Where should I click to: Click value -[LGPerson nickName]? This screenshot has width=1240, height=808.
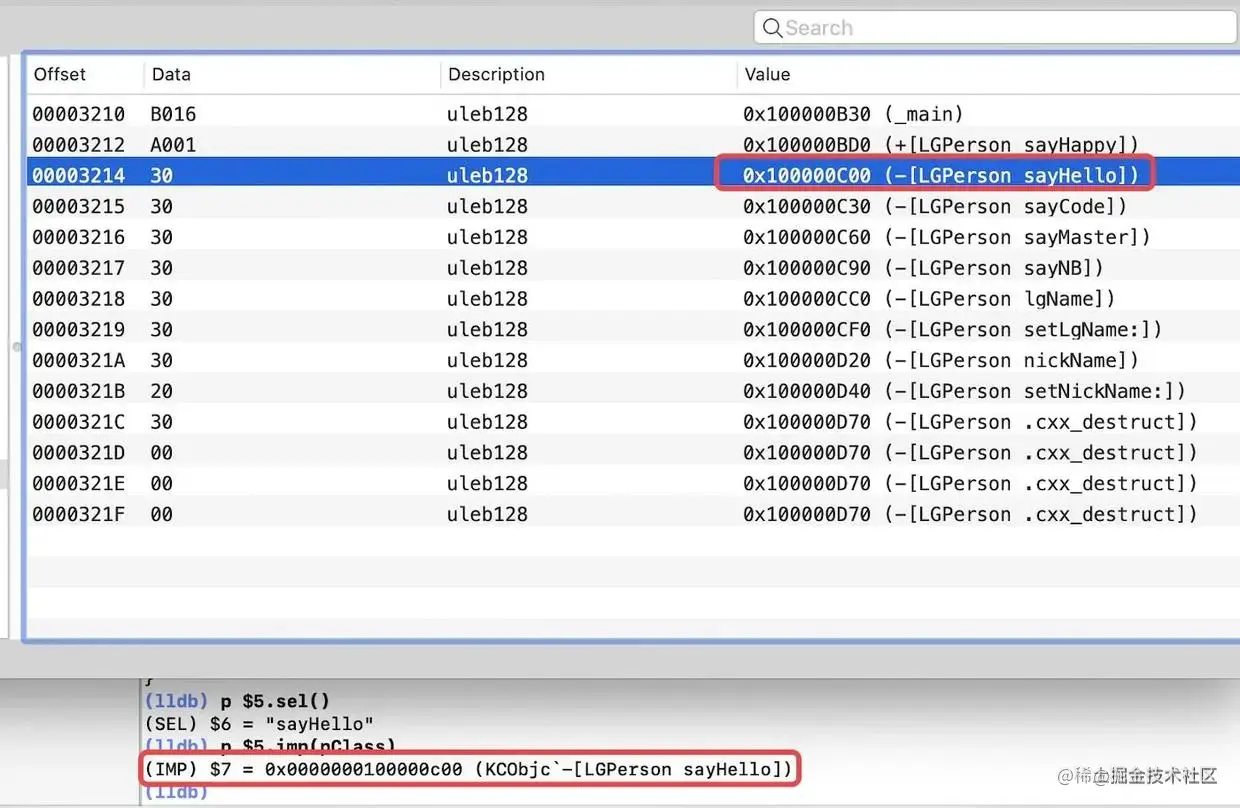1011,360
